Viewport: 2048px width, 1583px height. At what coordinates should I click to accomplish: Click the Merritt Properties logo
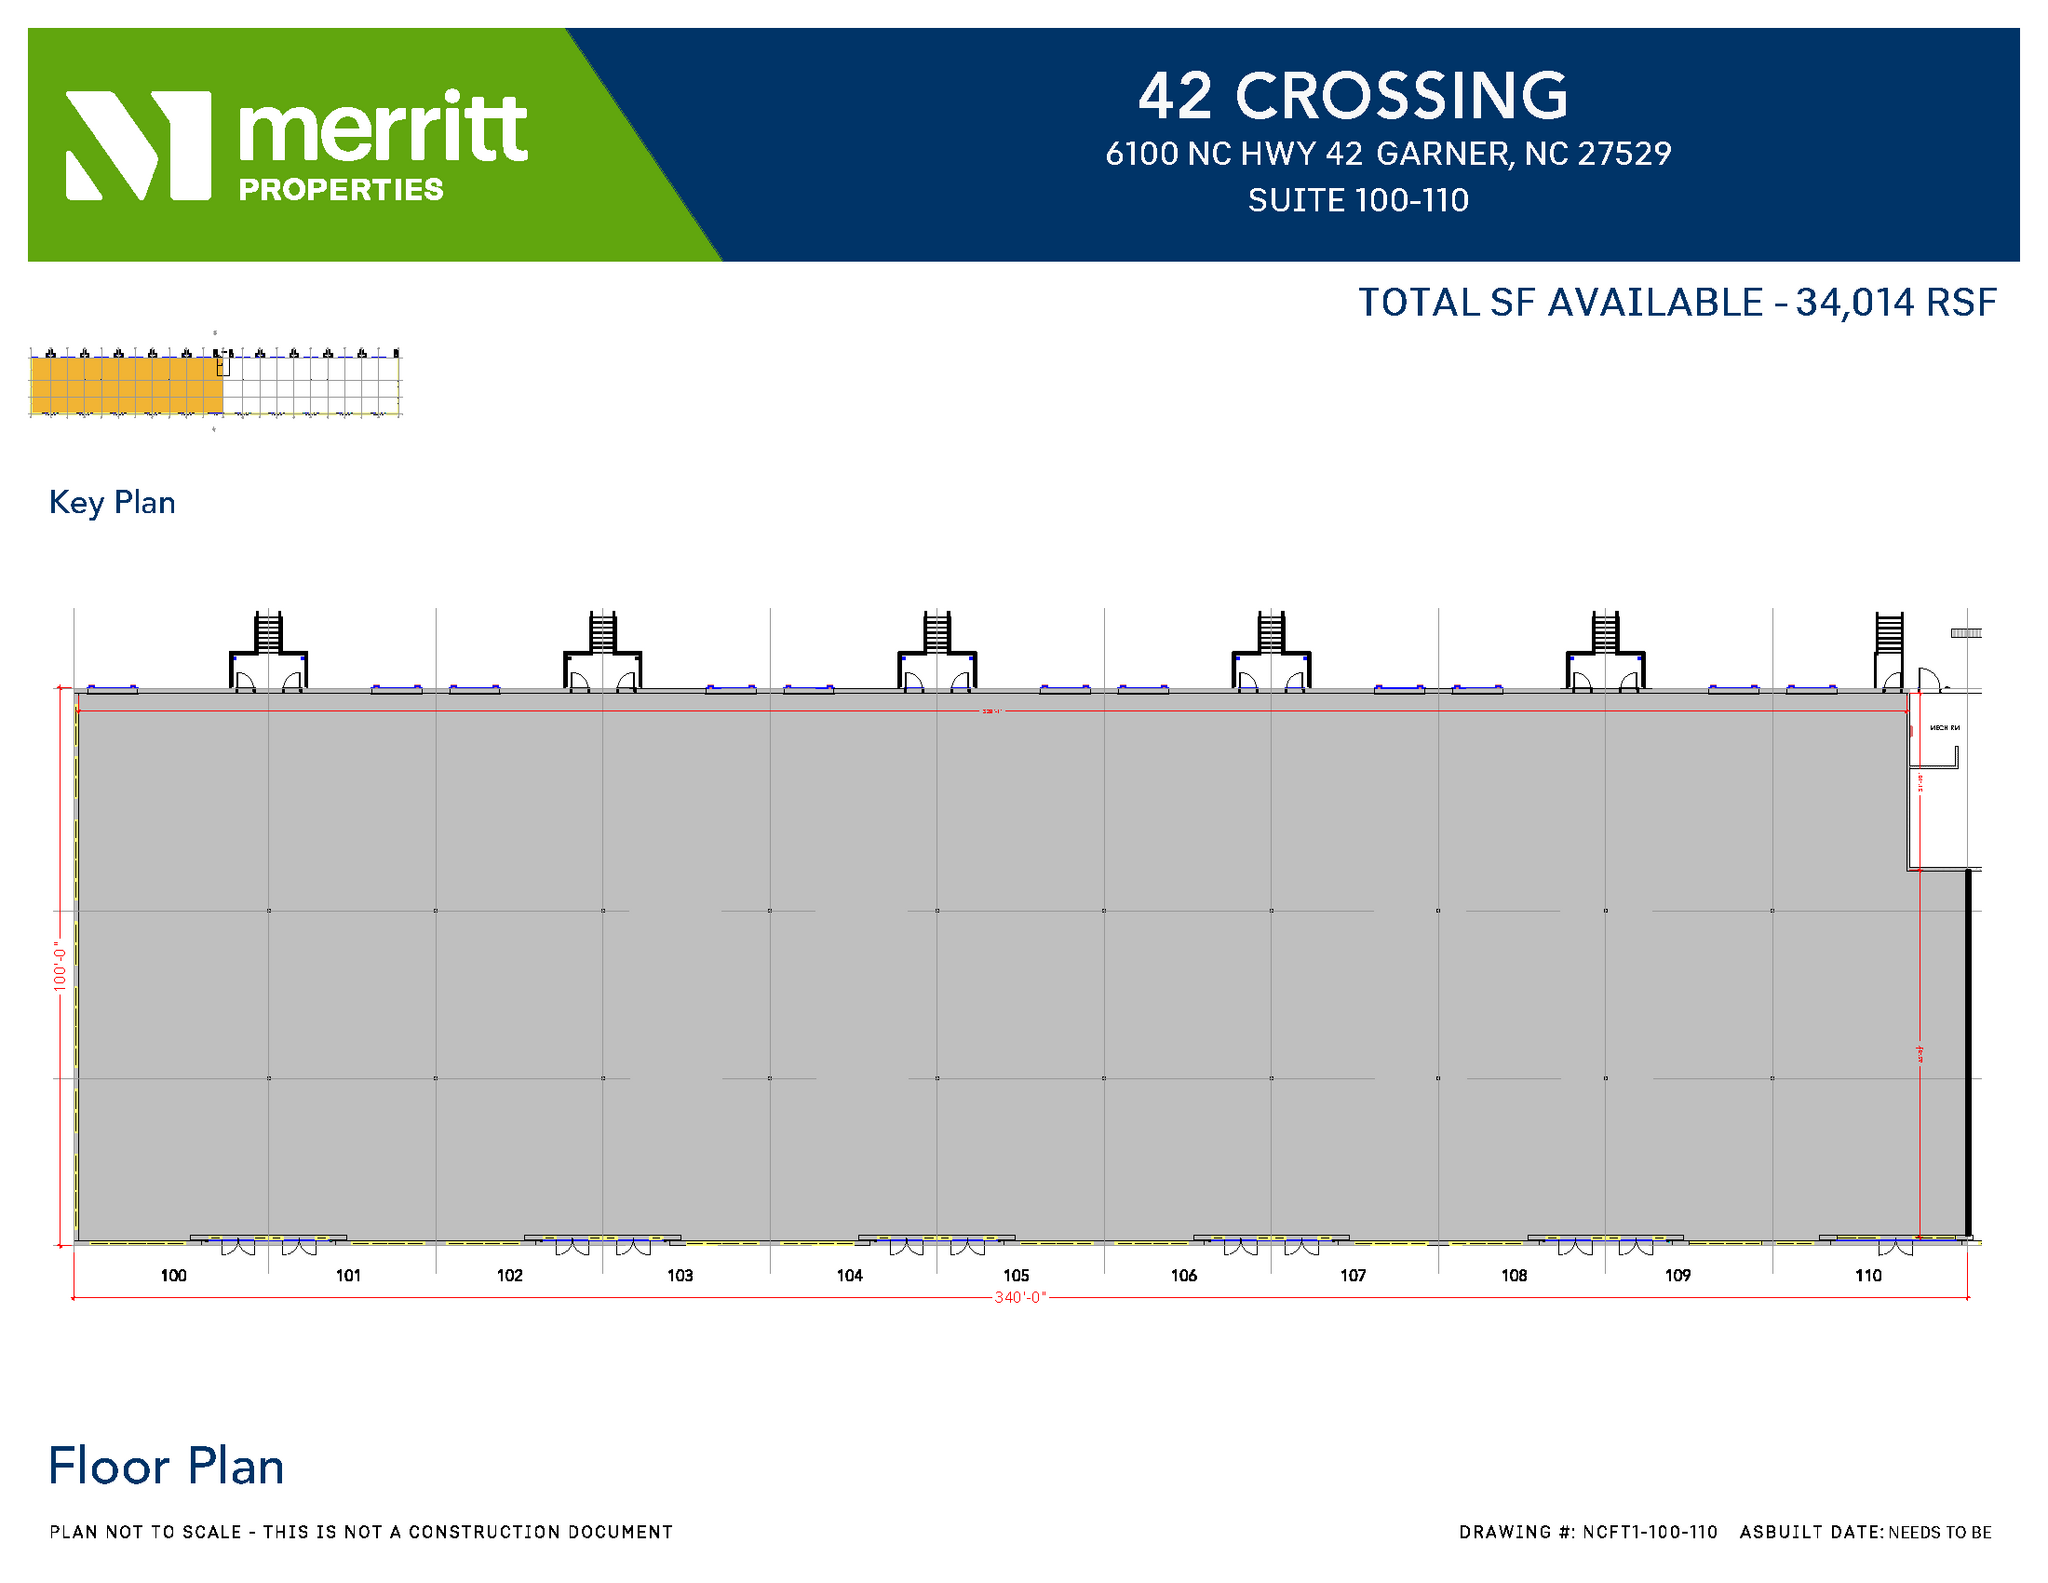point(297,145)
